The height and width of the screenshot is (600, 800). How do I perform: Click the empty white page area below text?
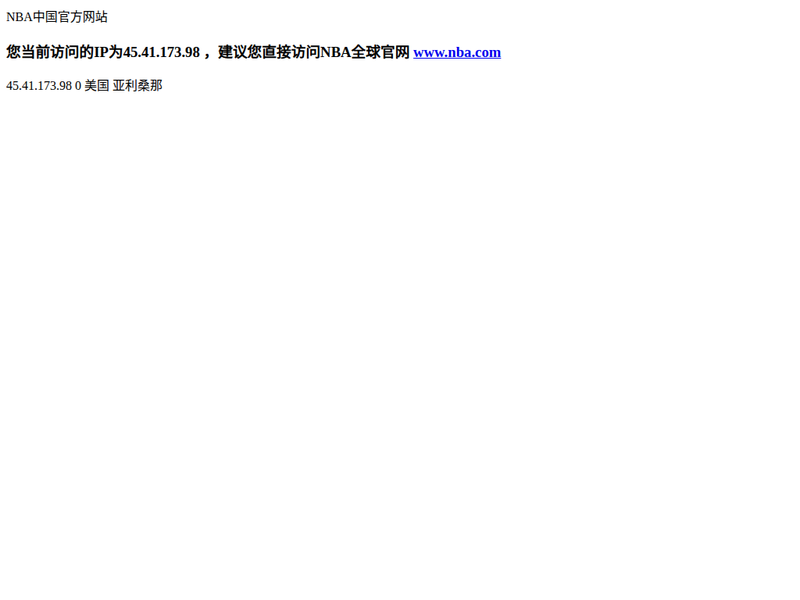400,332
